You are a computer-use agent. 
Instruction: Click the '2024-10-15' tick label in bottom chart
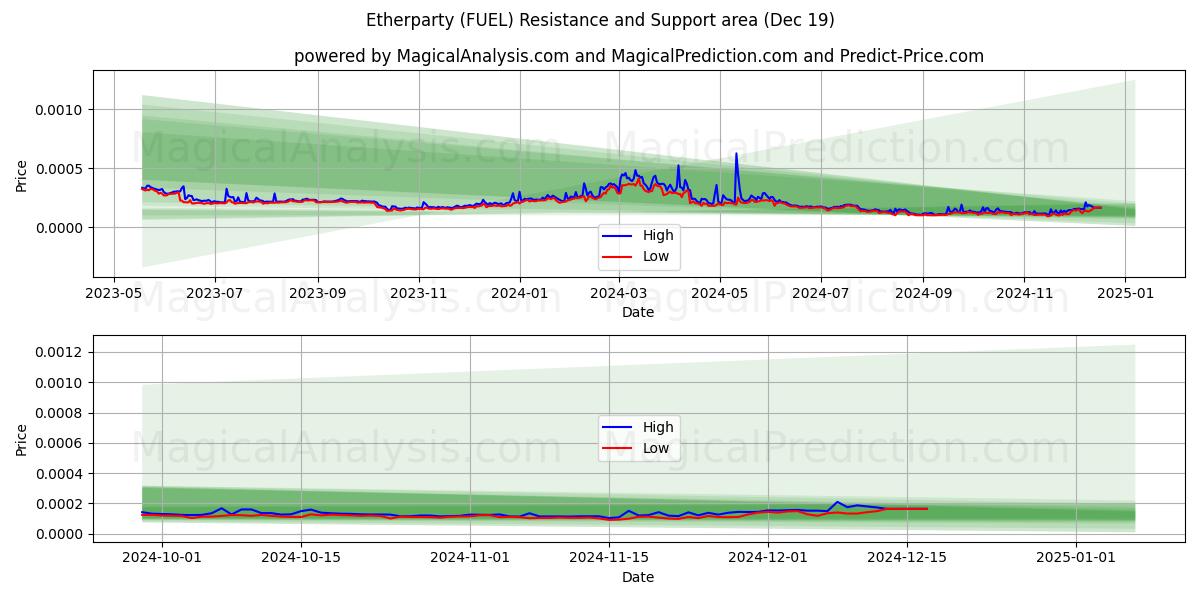(x=301, y=559)
